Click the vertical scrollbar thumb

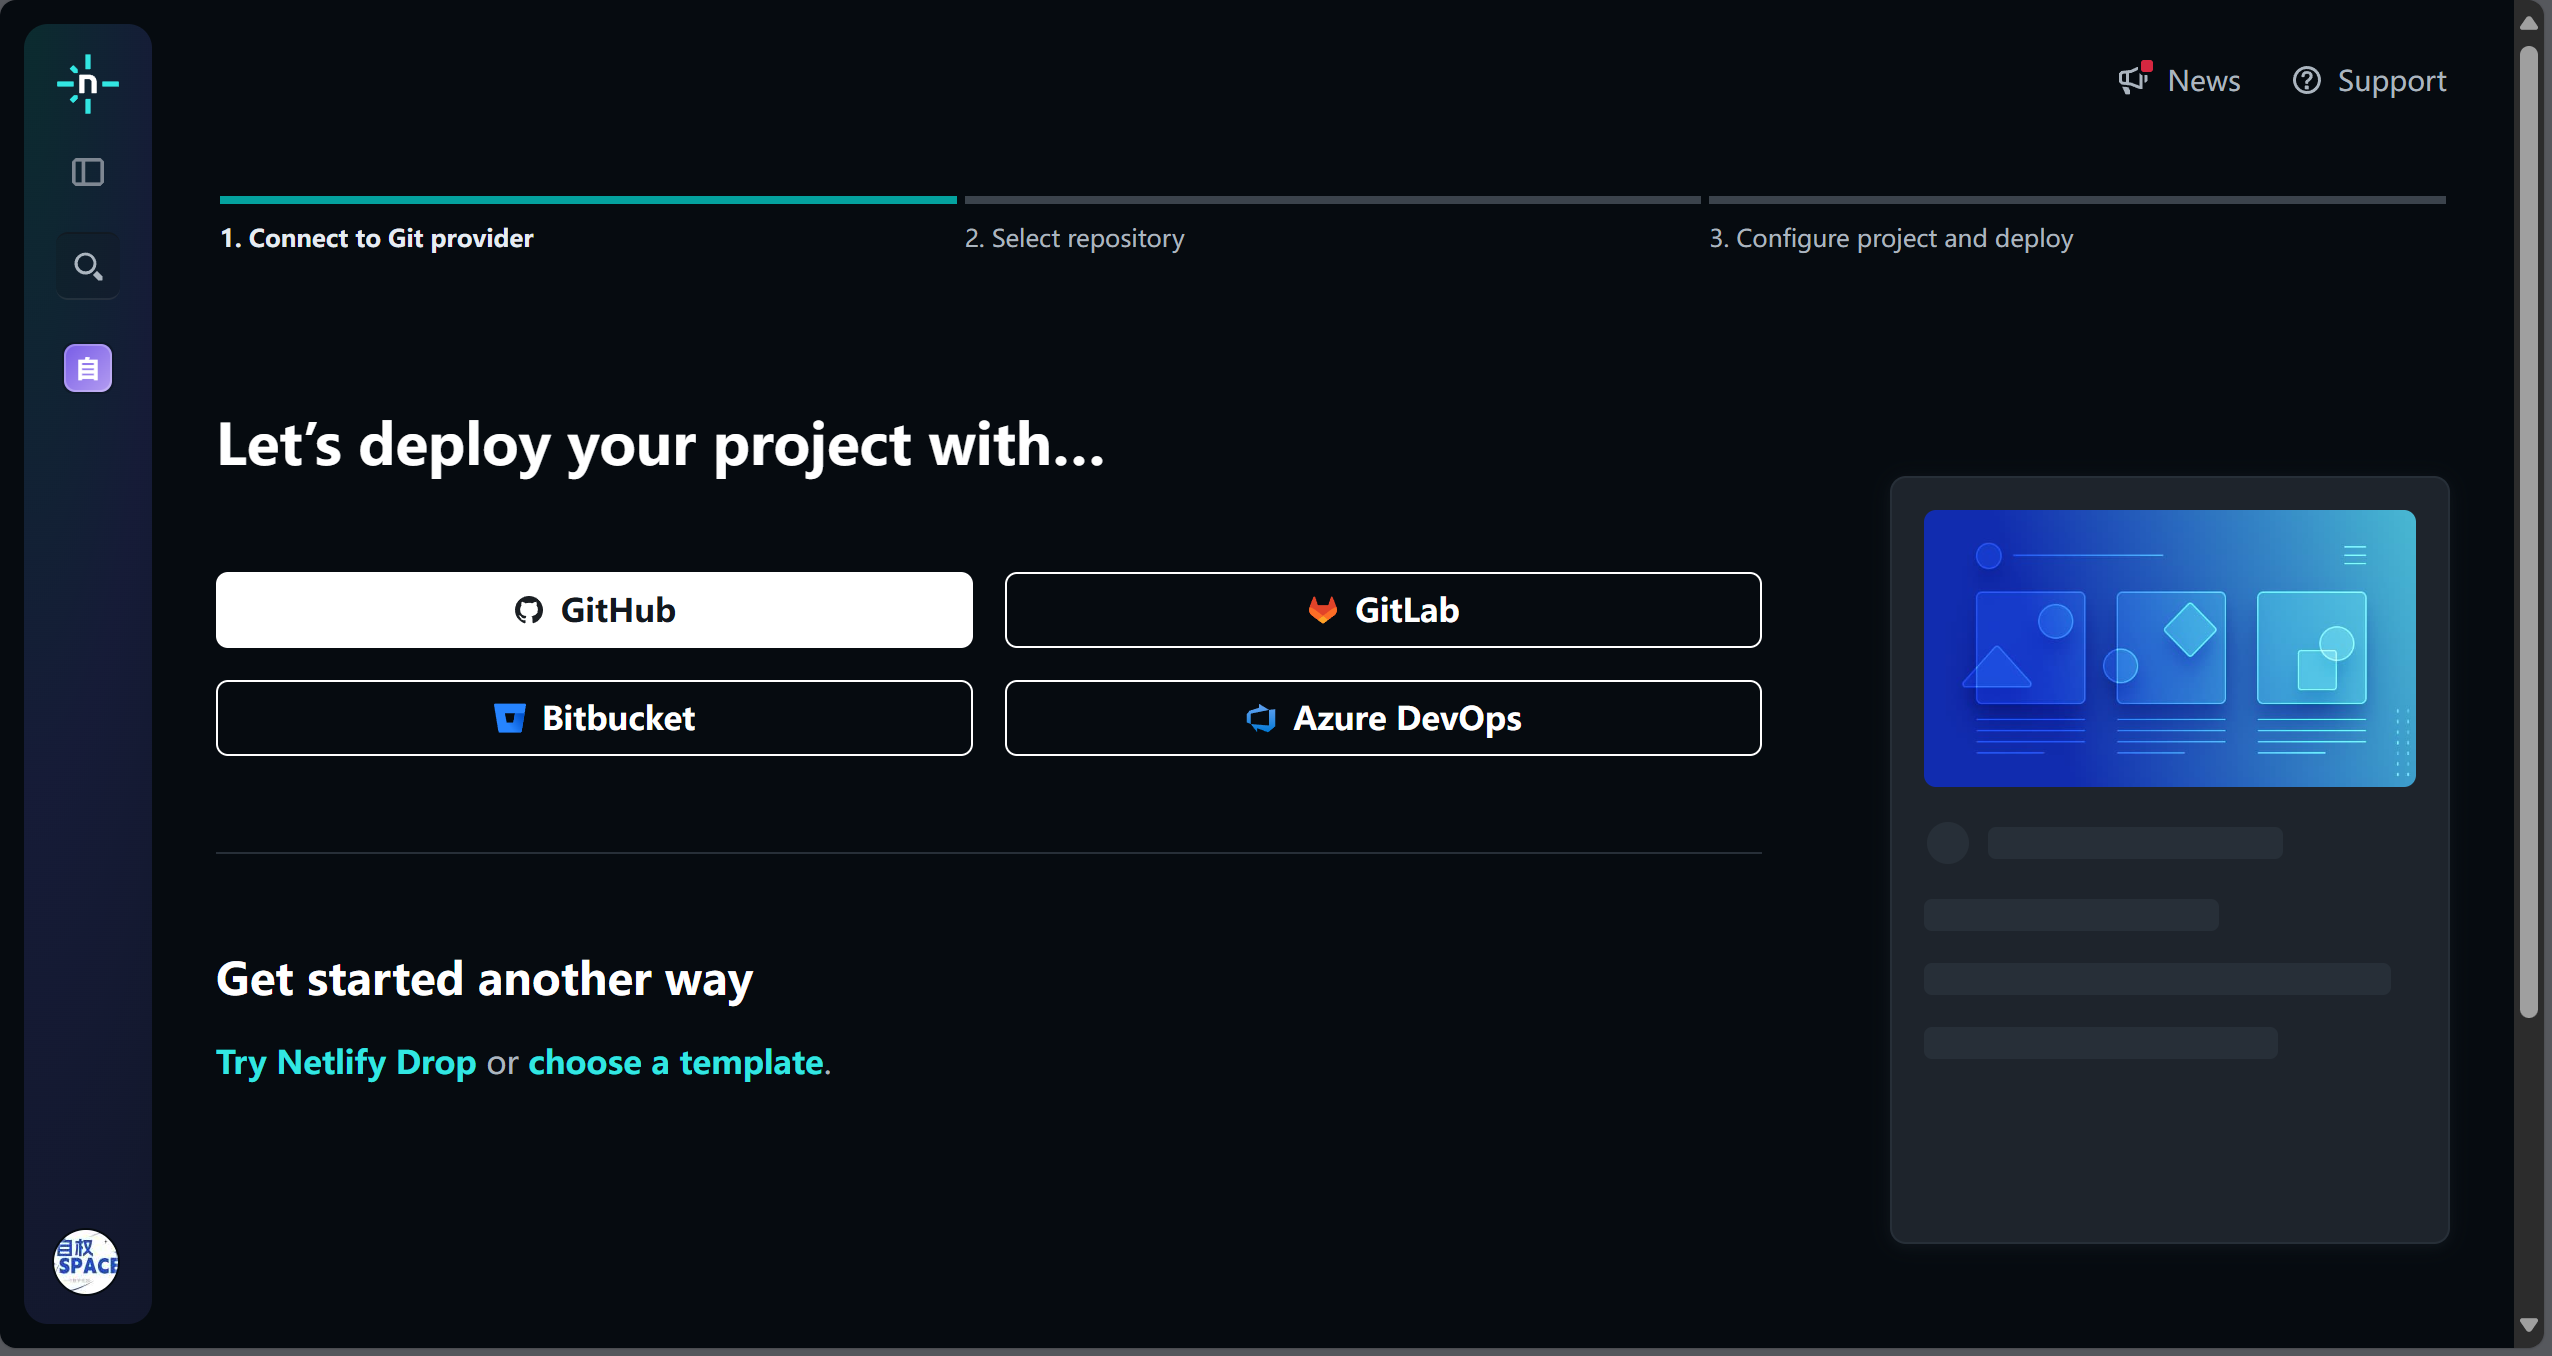point(2529,530)
